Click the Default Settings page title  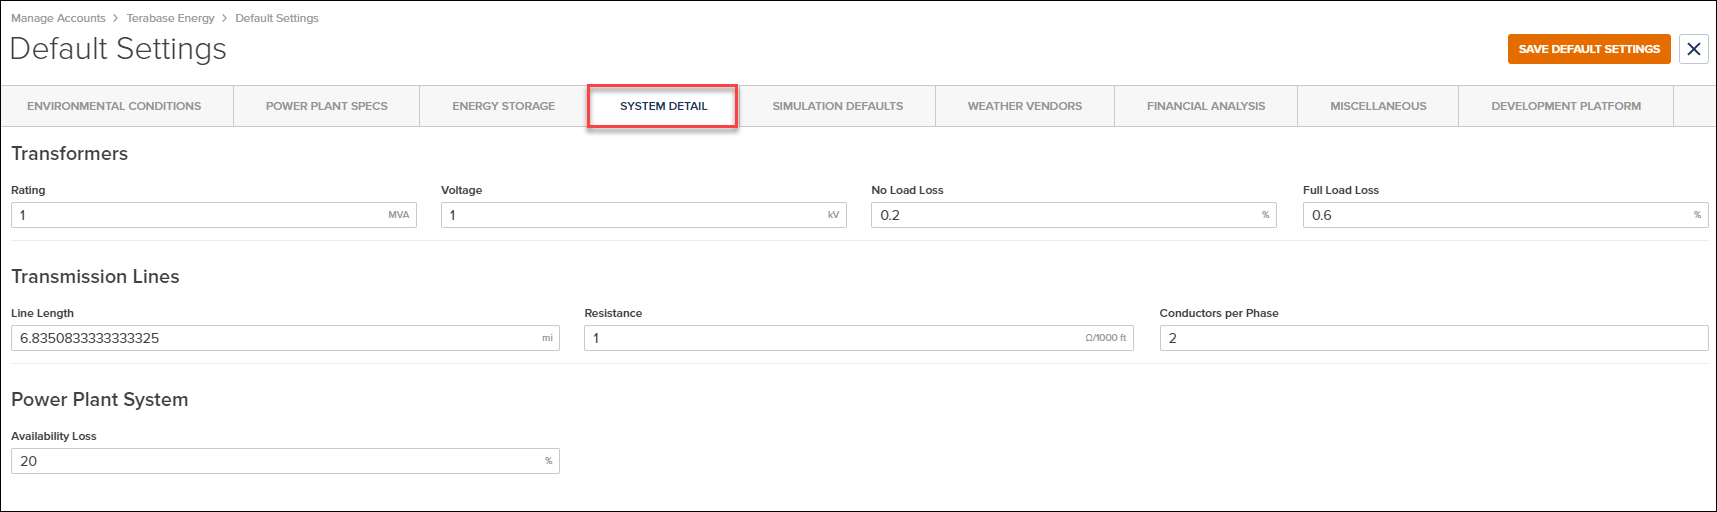click(118, 49)
